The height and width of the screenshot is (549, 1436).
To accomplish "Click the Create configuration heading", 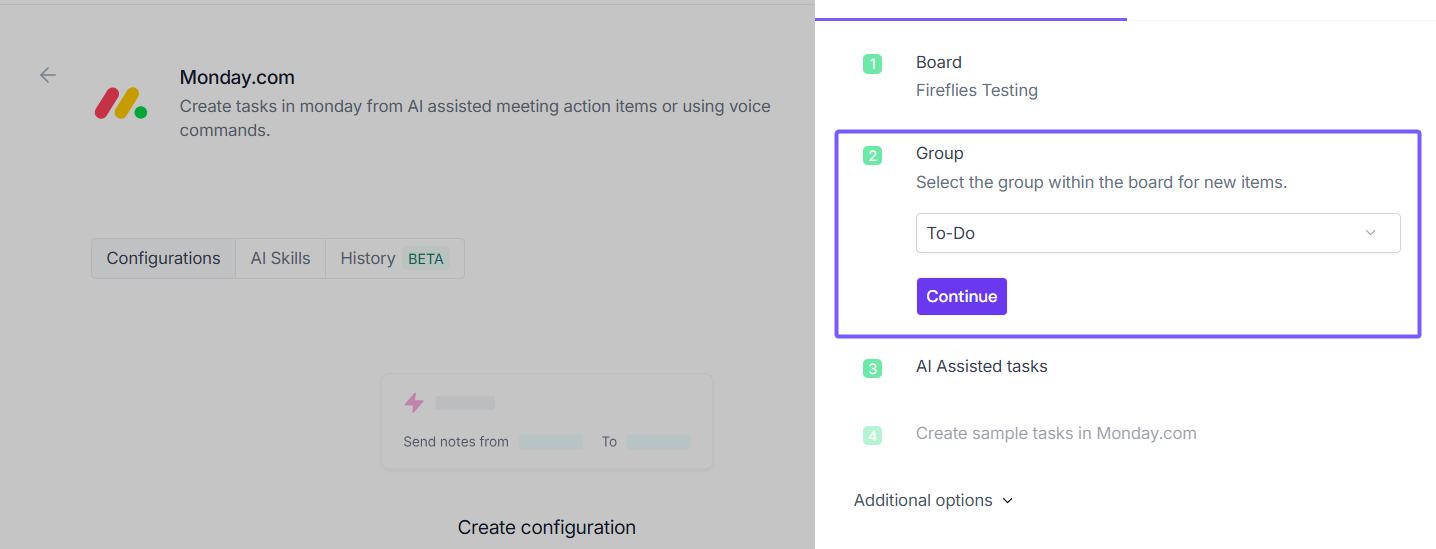I will click(546, 527).
